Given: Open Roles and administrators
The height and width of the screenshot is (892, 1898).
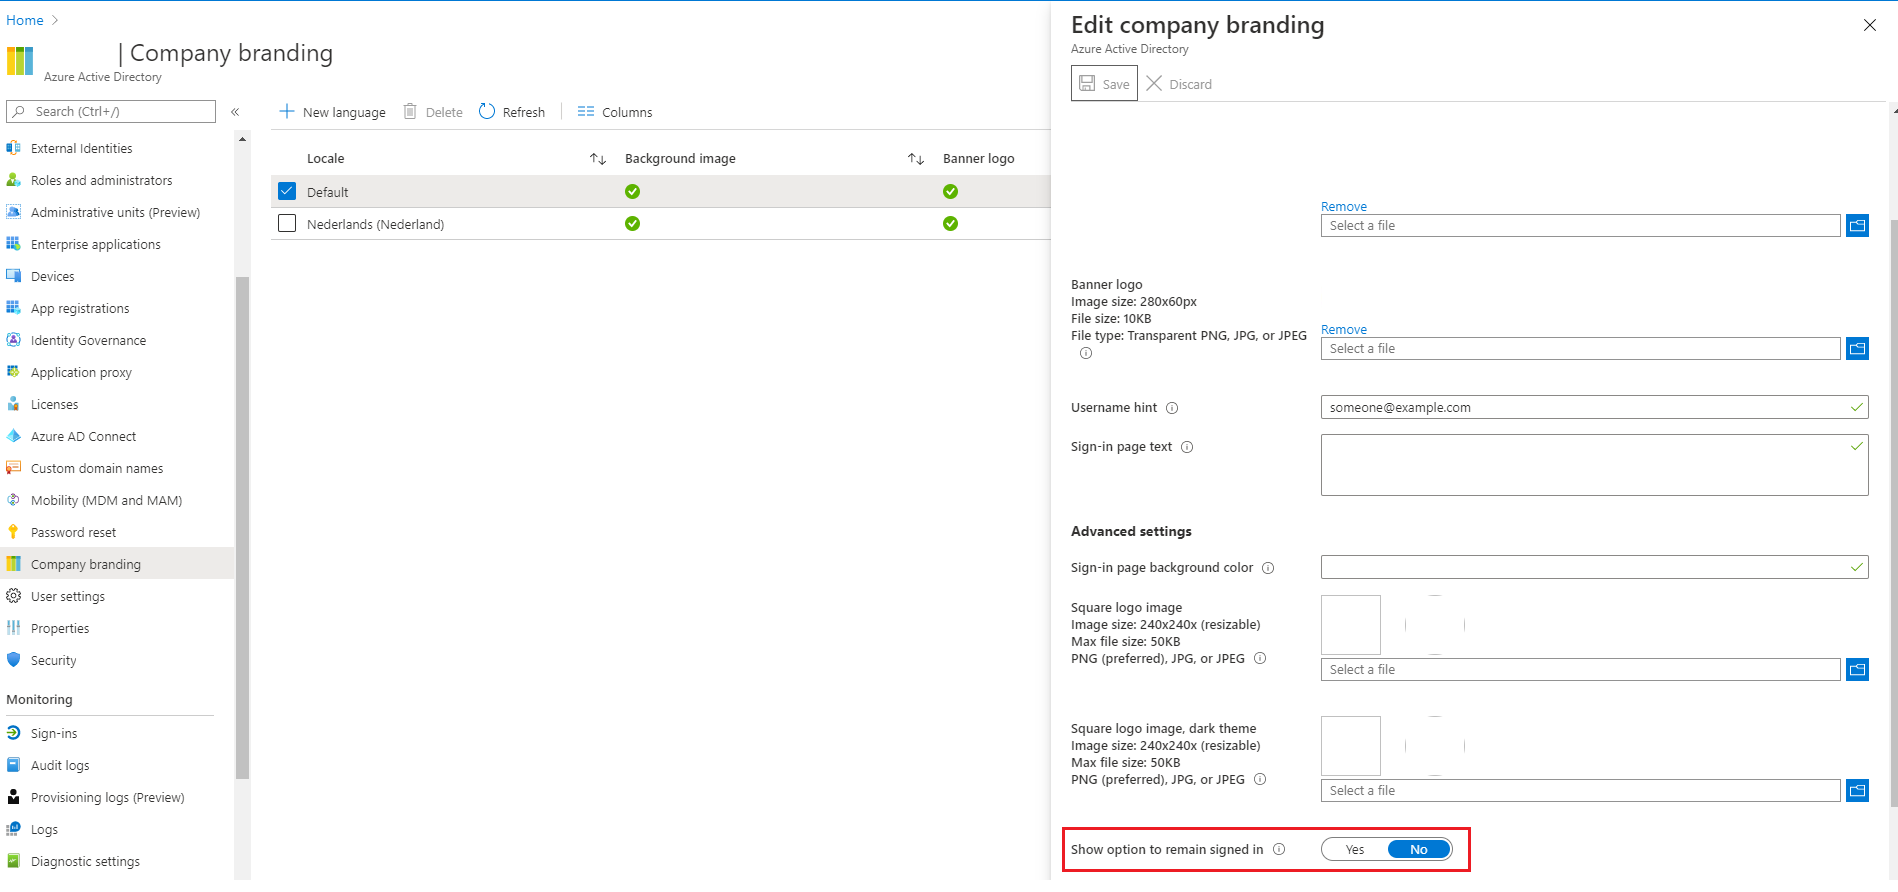Looking at the screenshot, I should (x=101, y=180).
